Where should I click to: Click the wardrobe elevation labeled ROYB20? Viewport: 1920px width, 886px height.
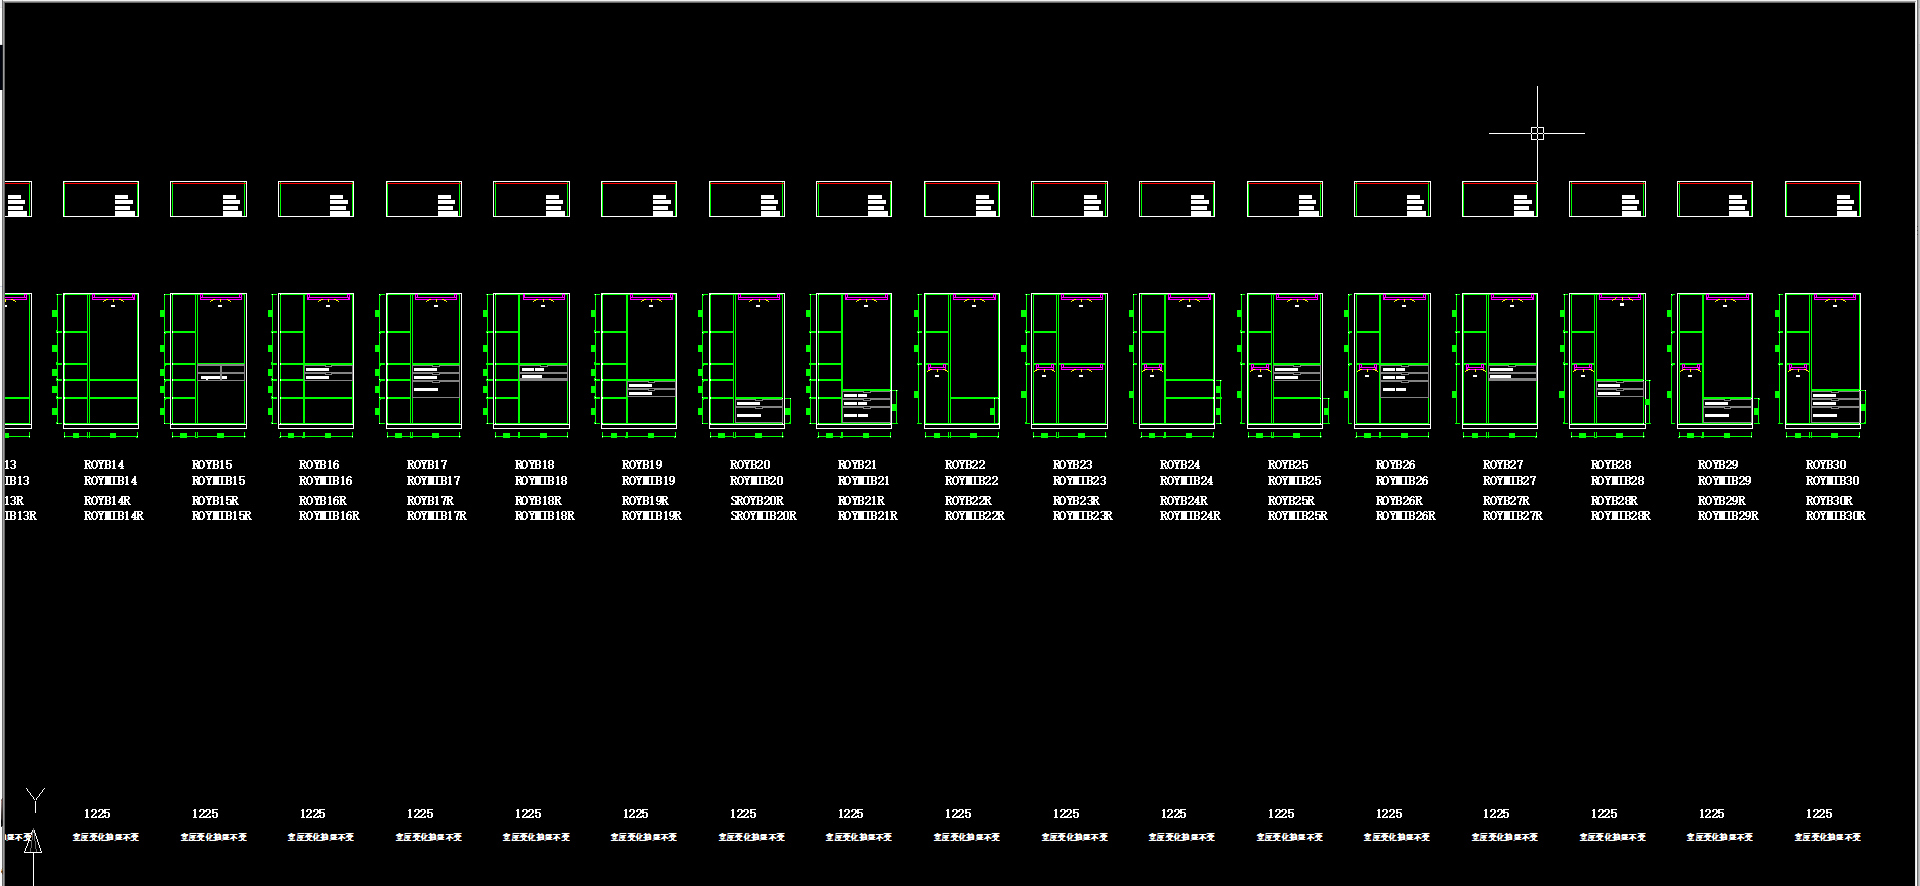(x=746, y=360)
